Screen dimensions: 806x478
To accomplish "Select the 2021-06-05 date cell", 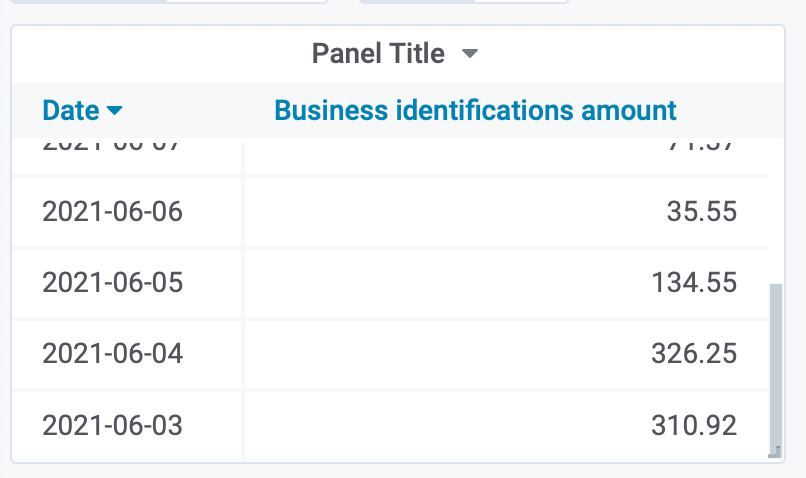I will (x=113, y=282).
